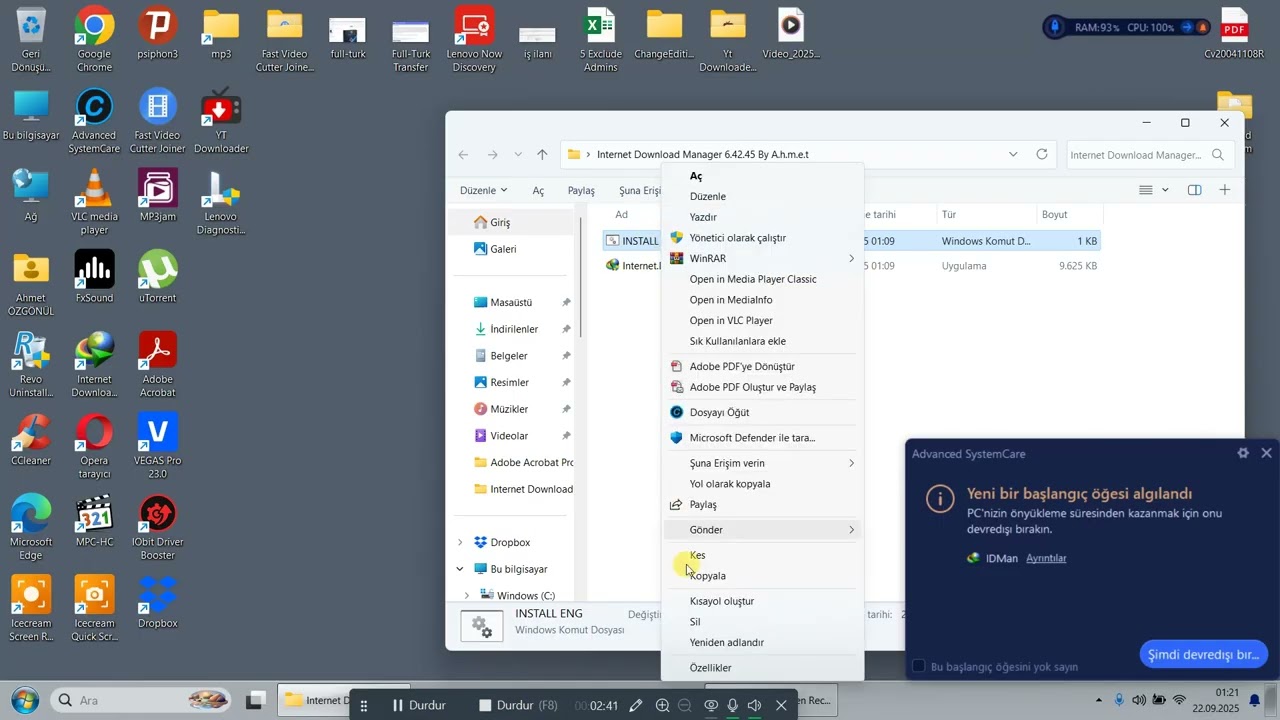Open MP3jam desktop icon

point(158,196)
